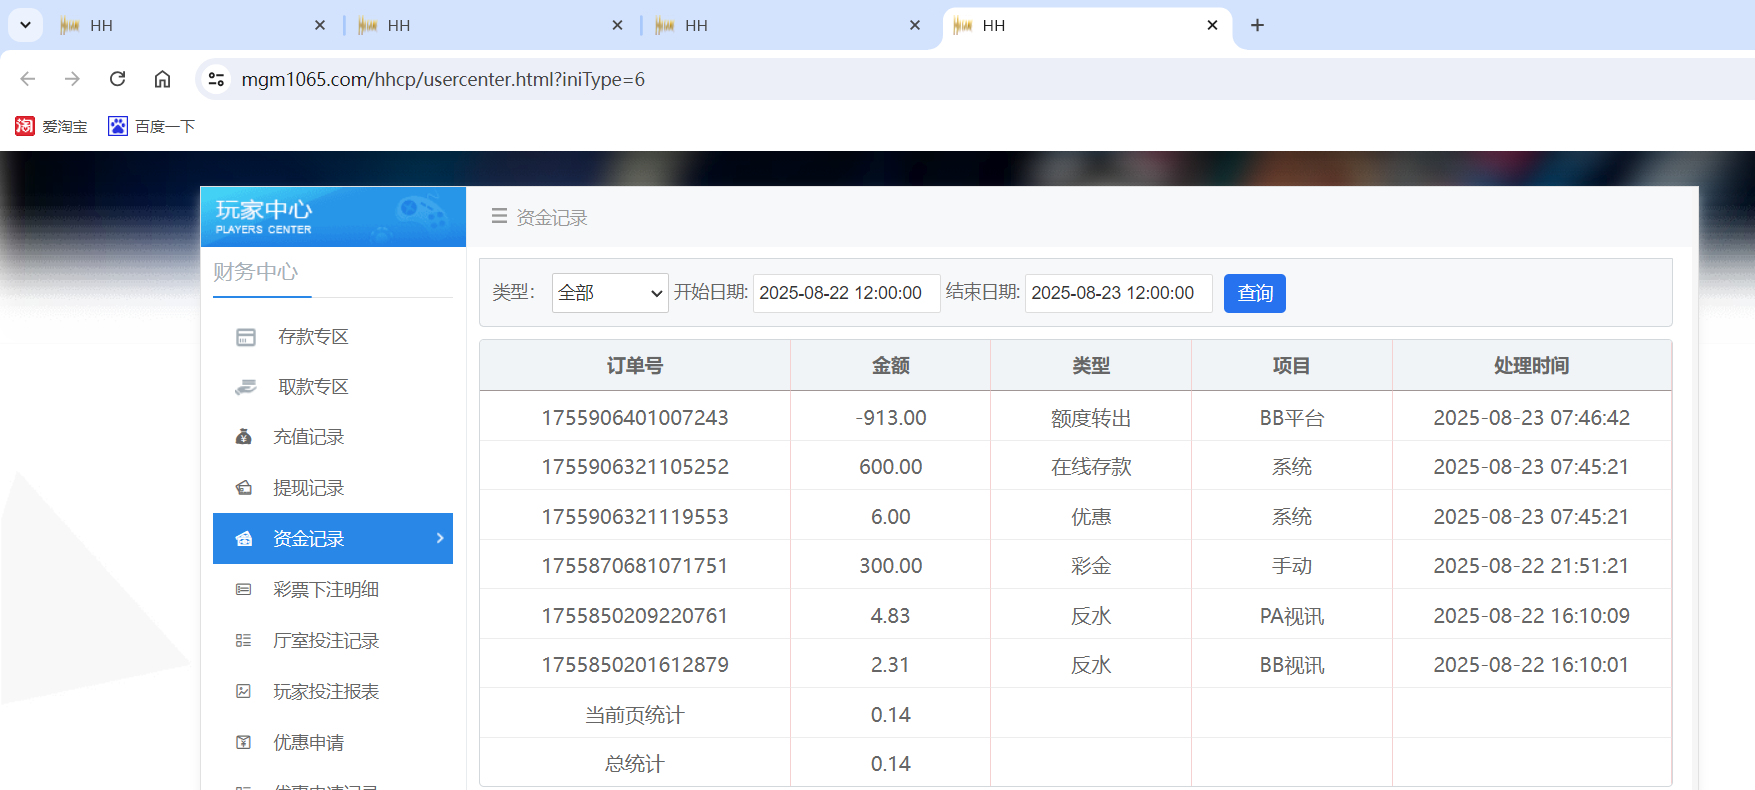1755x790 pixels.
Task: Click the browser address bar URL
Action: point(443,79)
